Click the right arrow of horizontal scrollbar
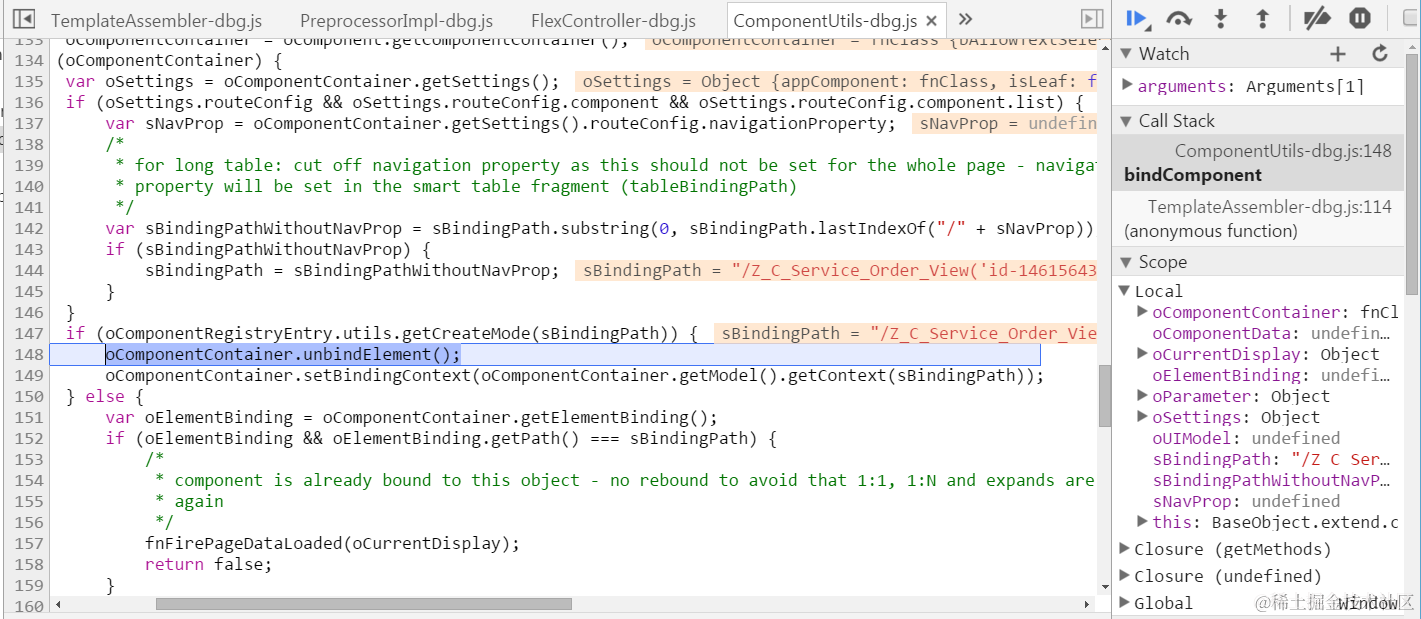 1089,604
